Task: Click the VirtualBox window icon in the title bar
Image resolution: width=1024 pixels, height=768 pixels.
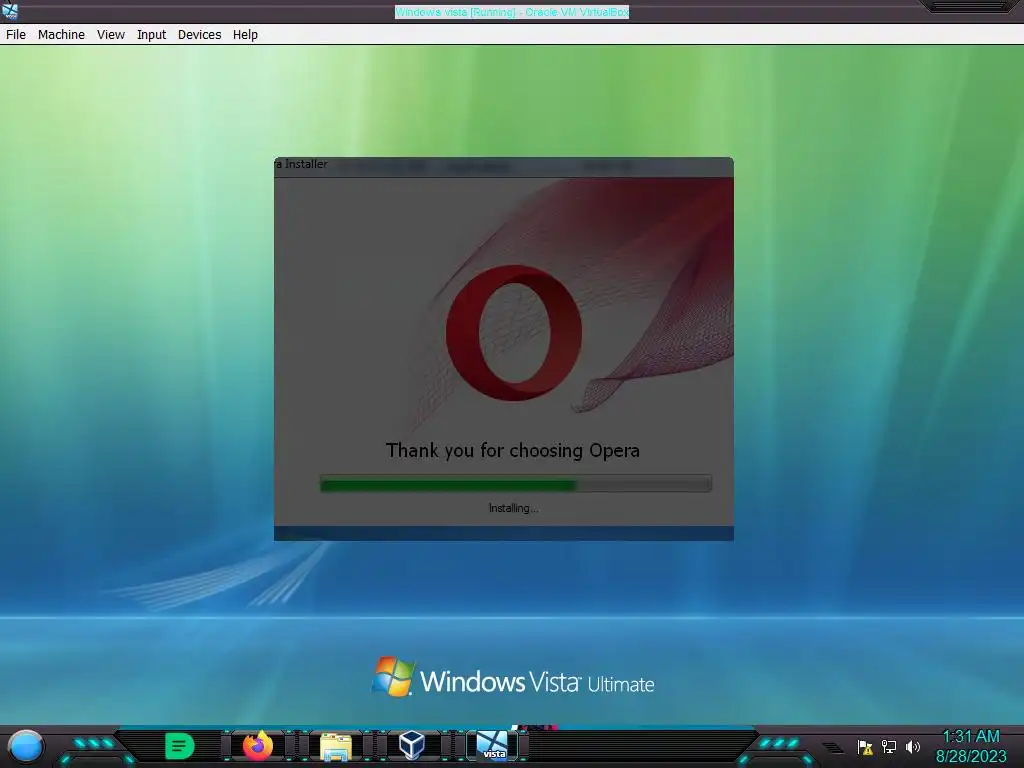Action: 10,11
